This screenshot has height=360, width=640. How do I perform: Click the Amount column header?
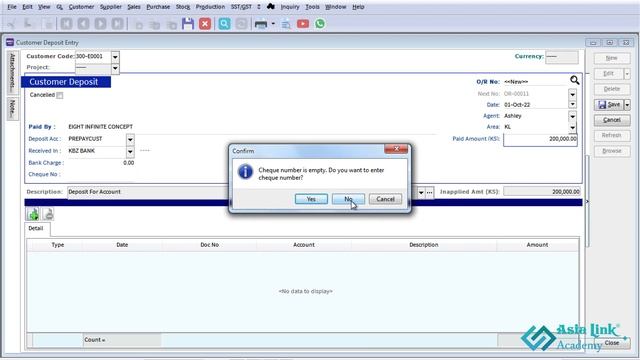coord(537,245)
